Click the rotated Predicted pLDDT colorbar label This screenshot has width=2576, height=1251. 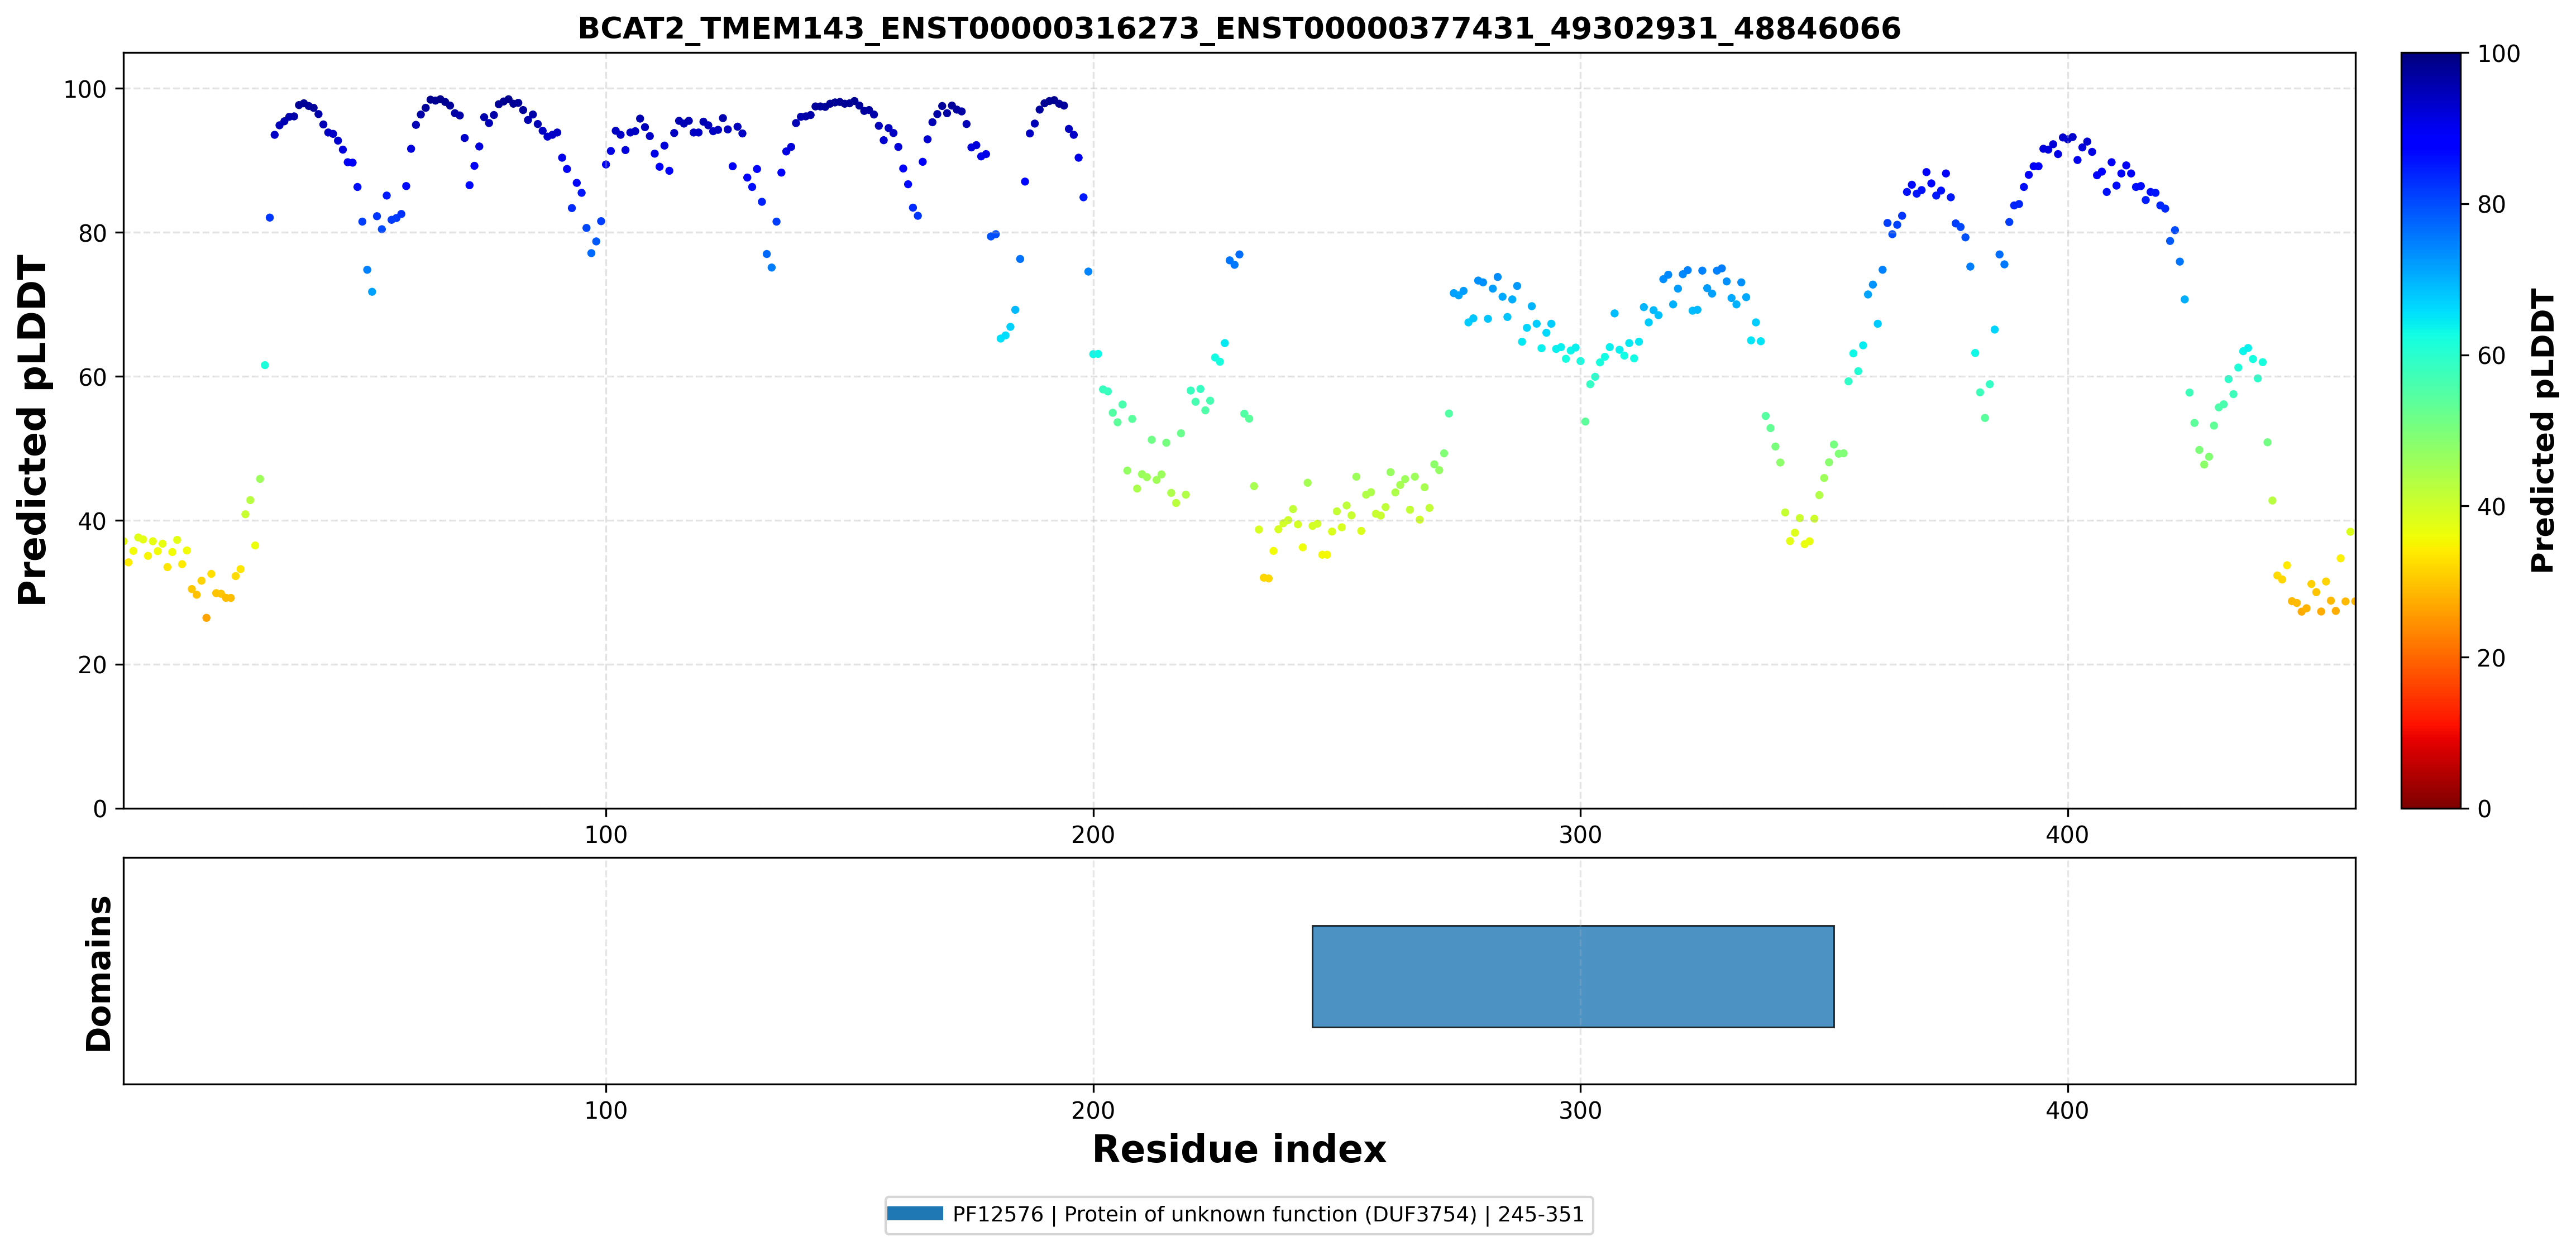2543,430
